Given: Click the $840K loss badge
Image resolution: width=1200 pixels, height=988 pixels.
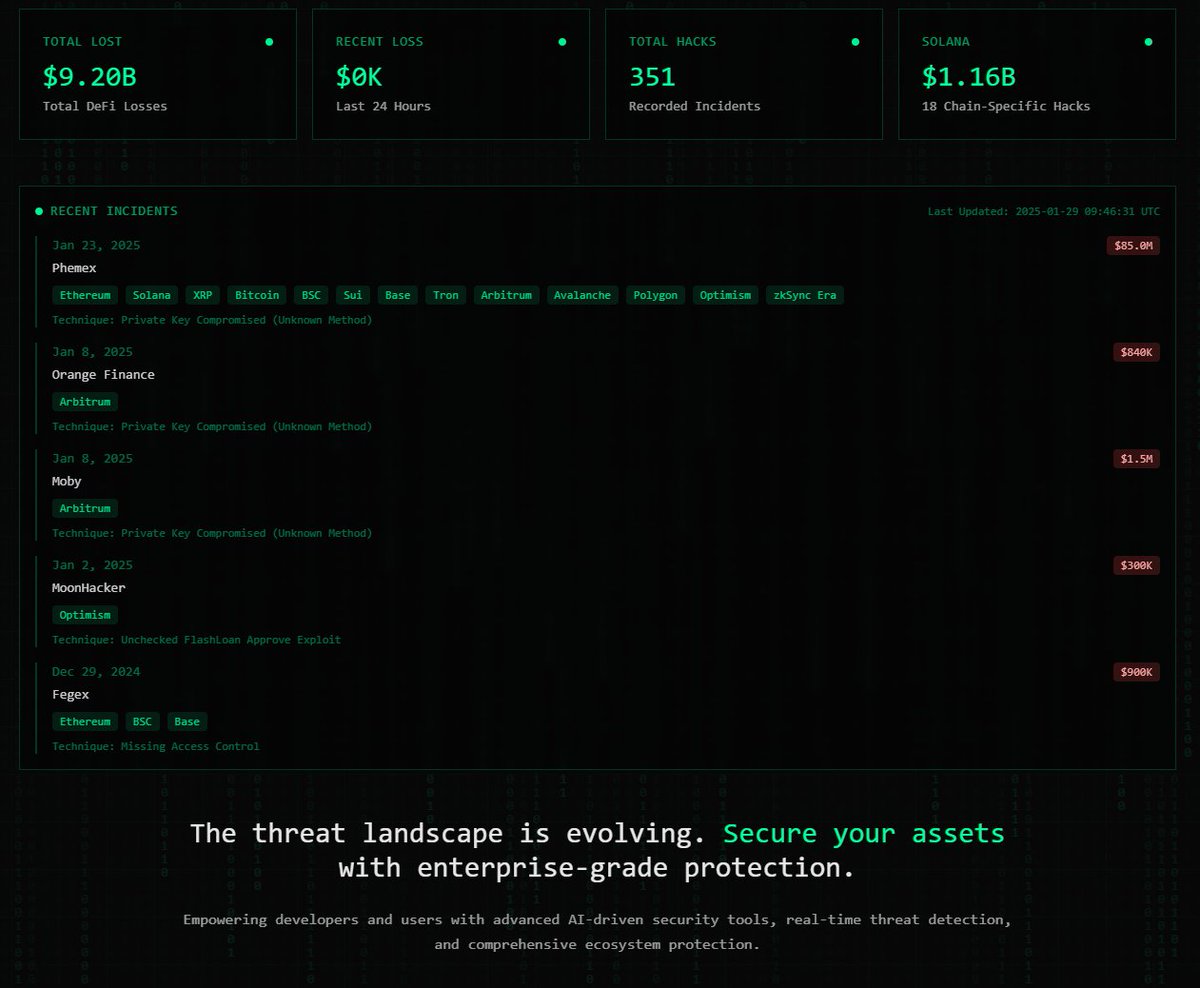Looking at the screenshot, I should pyautogui.click(x=1136, y=352).
